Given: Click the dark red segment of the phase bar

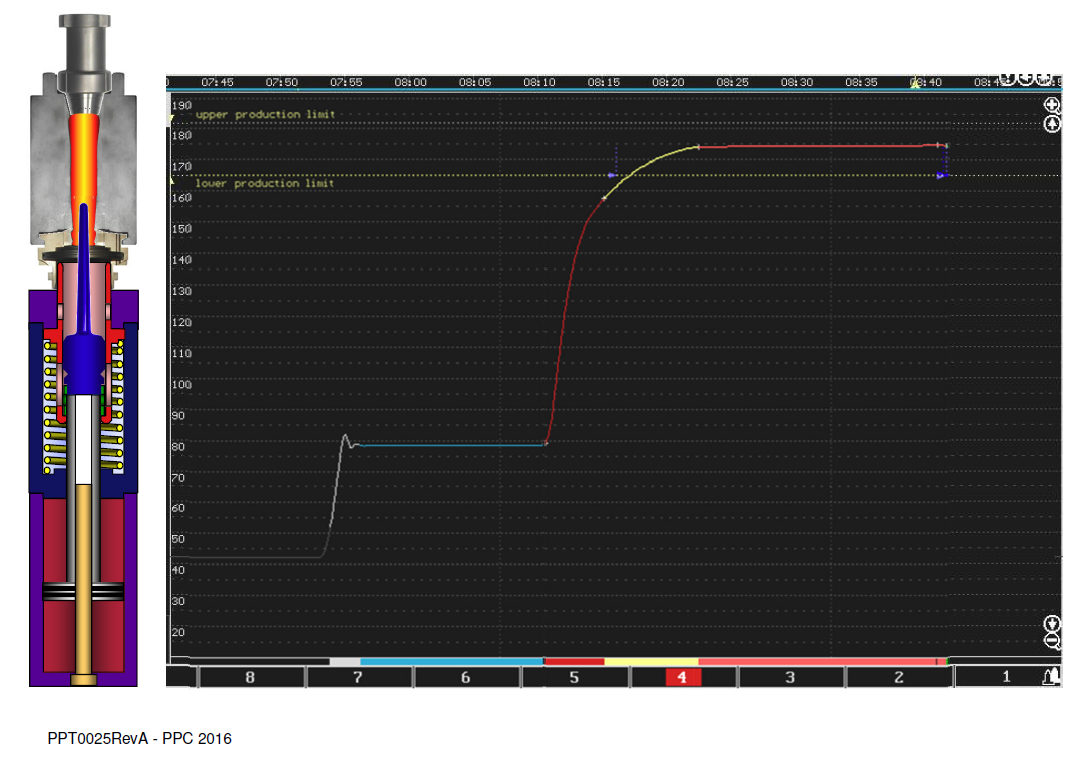Looking at the screenshot, I should tap(574, 662).
